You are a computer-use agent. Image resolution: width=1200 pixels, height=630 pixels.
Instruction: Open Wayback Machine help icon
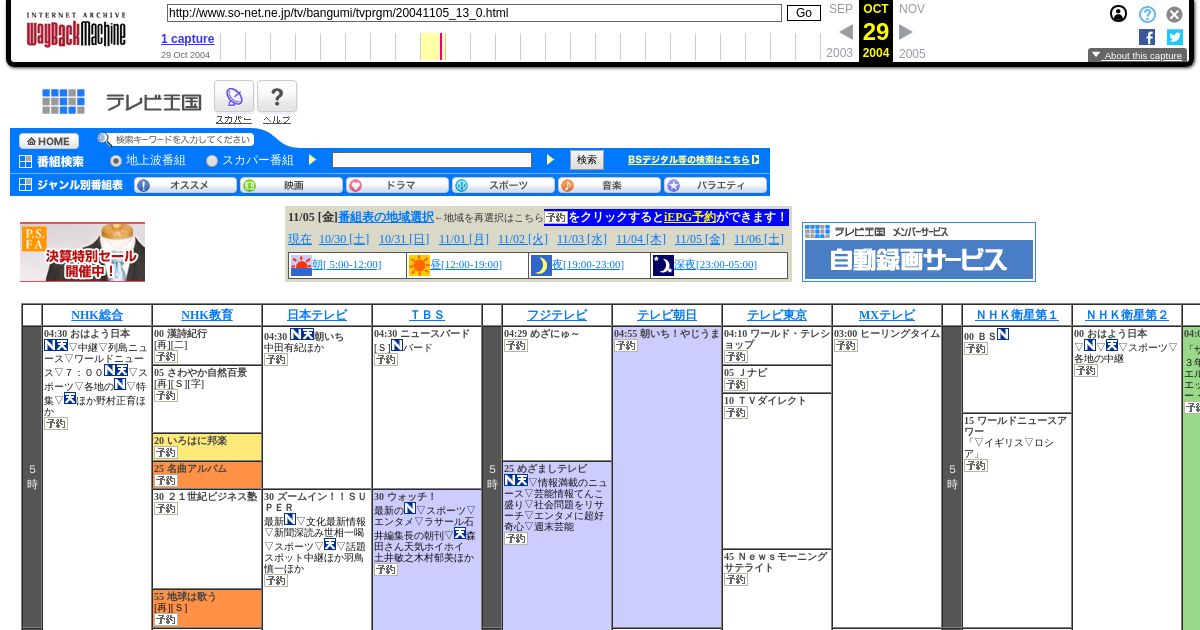pyautogui.click(x=1147, y=14)
